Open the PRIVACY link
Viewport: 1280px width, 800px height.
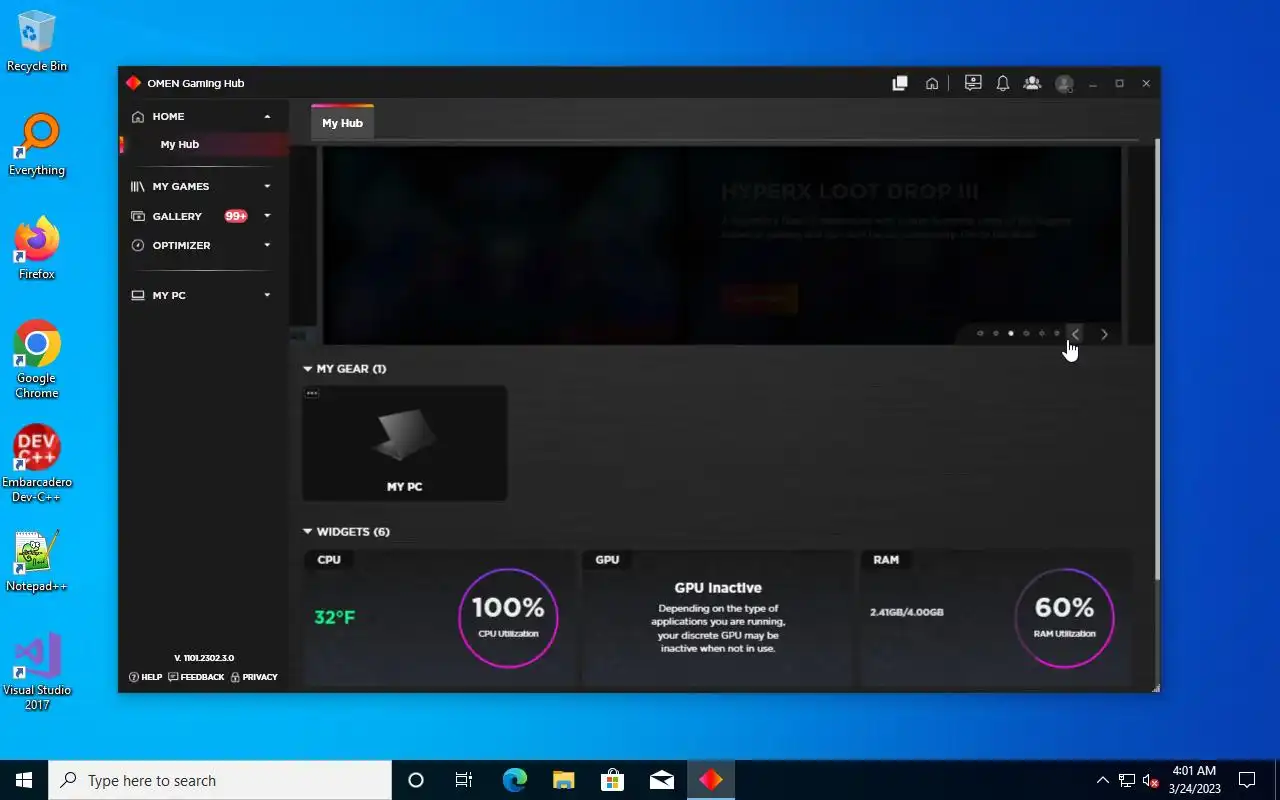[254, 677]
